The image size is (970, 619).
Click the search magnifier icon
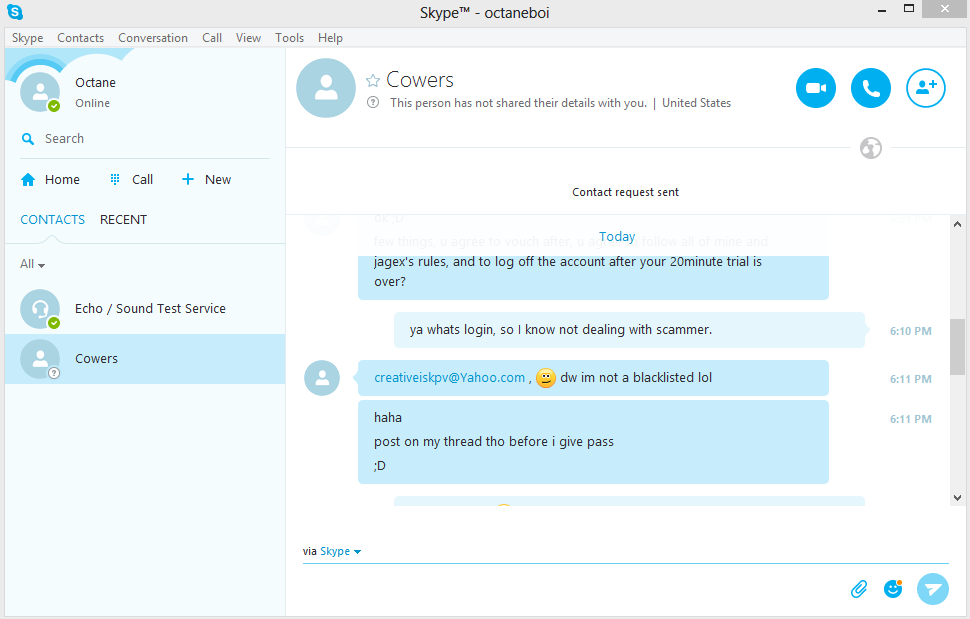click(27, 139)
